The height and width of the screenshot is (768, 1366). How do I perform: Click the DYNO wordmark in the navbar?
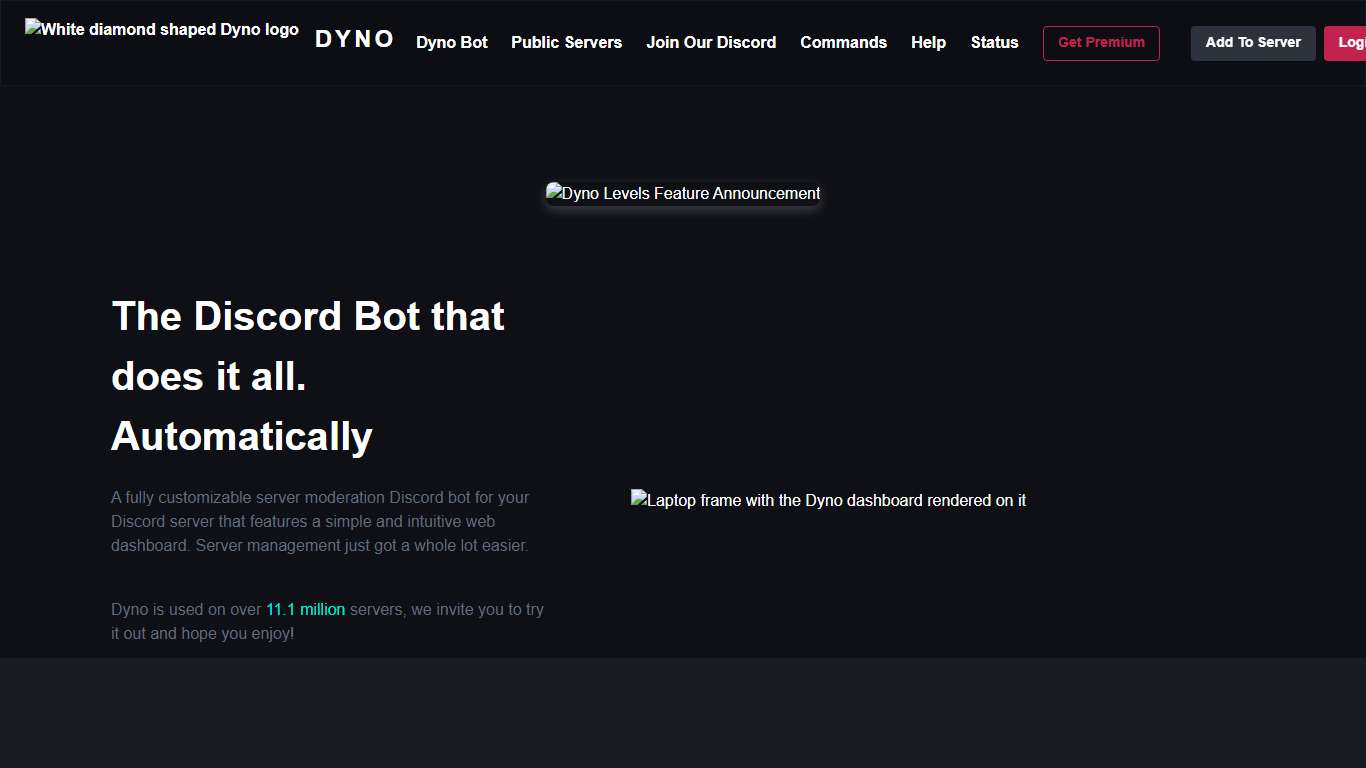click(x=354, y=39)
